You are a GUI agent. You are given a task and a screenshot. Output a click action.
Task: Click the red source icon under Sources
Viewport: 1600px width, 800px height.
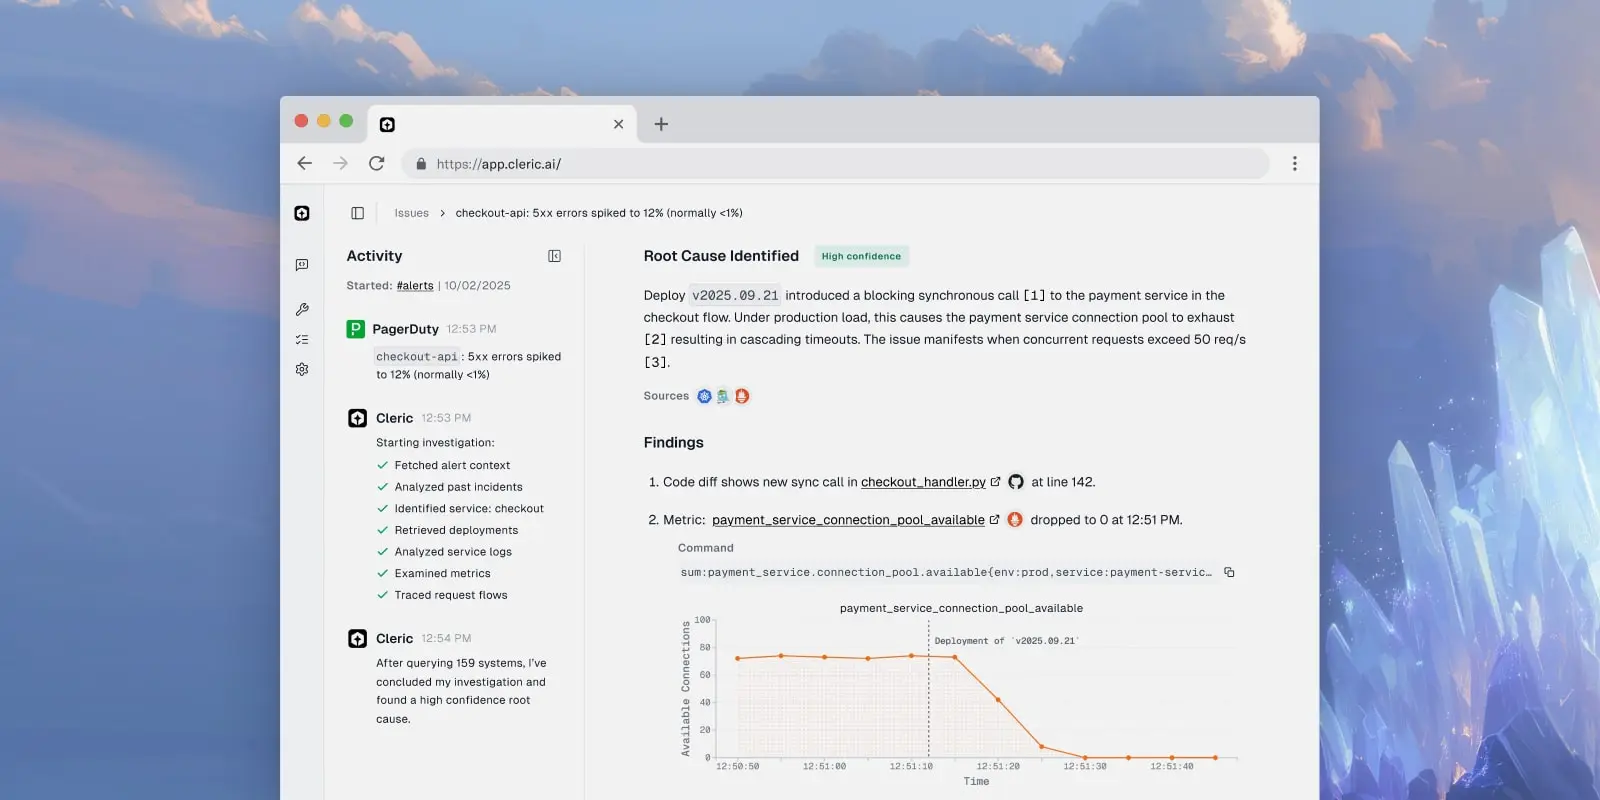tap(742, 396)
